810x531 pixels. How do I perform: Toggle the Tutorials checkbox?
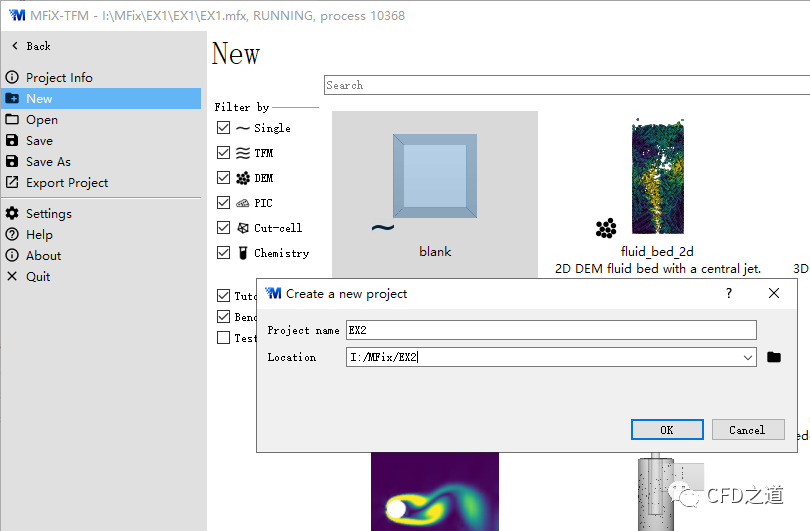click(x=223, y=295)
